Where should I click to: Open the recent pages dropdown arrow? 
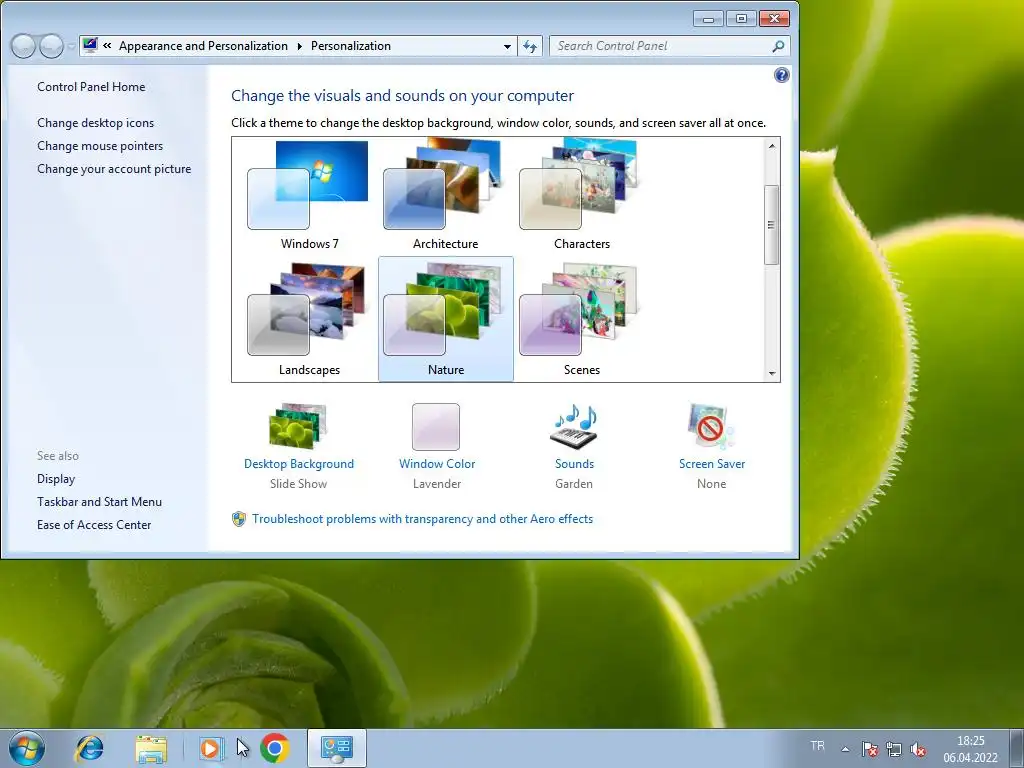pos(71,46)
